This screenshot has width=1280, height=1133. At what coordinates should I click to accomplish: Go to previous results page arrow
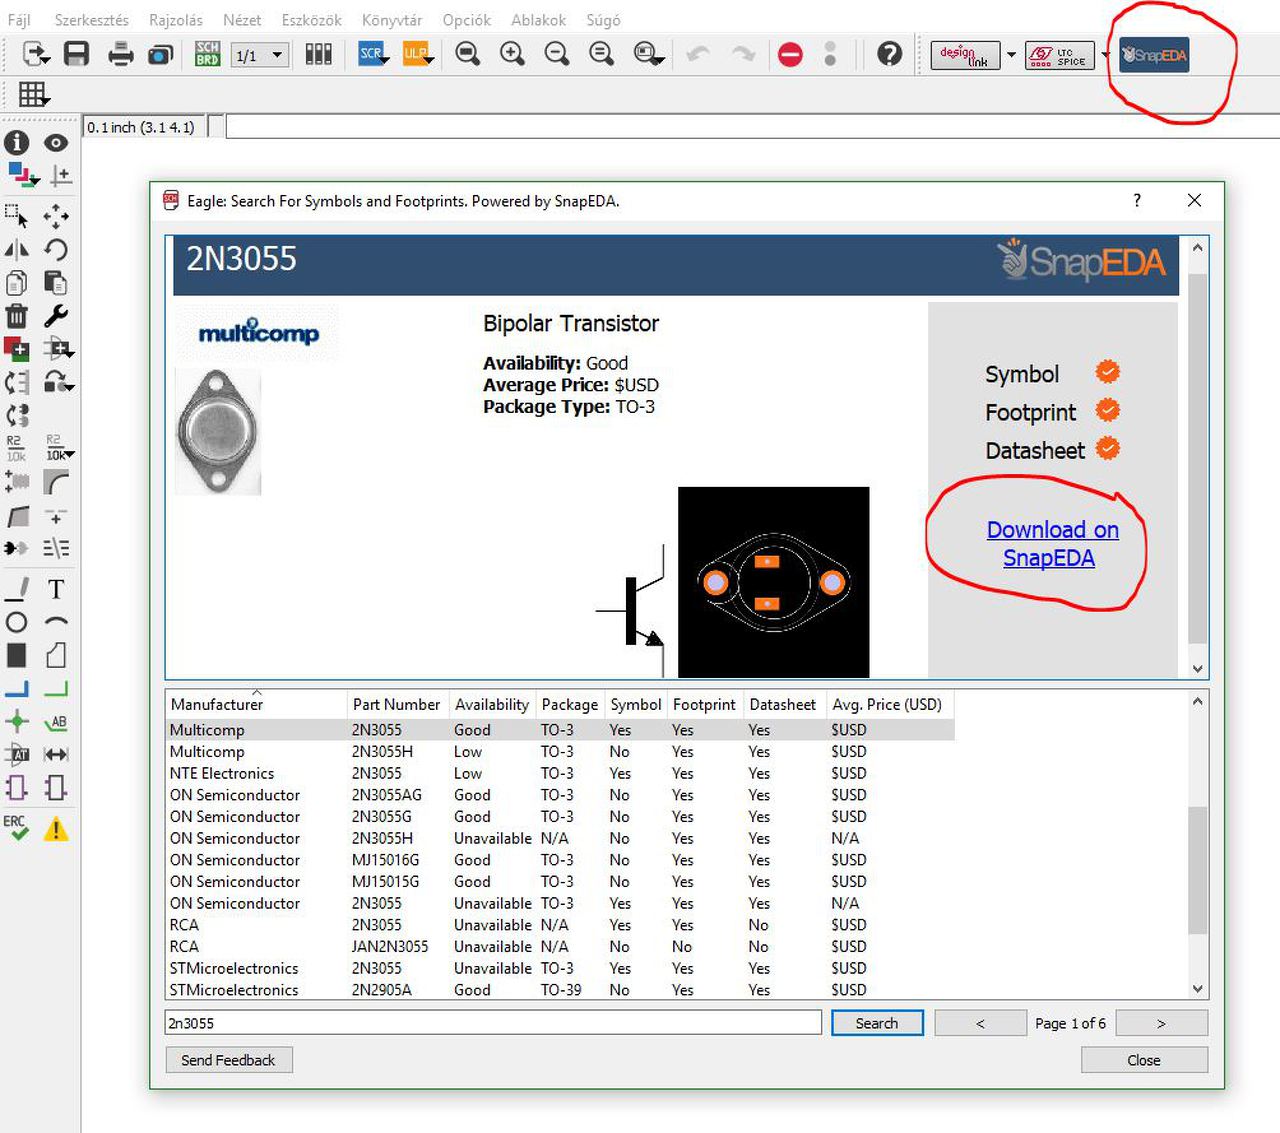click(980, 1023)
